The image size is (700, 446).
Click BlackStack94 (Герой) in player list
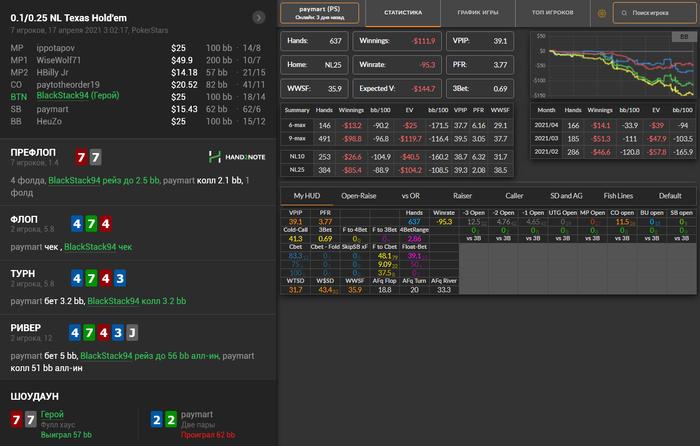point(78,96)
